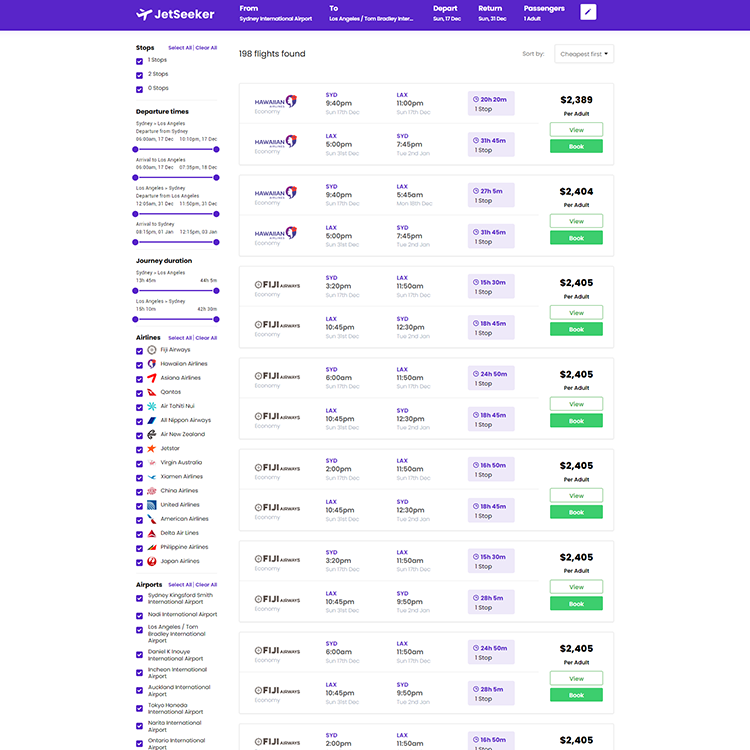Click the Jetstar airline logo icon
Screen dimensions: 750x750
point(152,448)
